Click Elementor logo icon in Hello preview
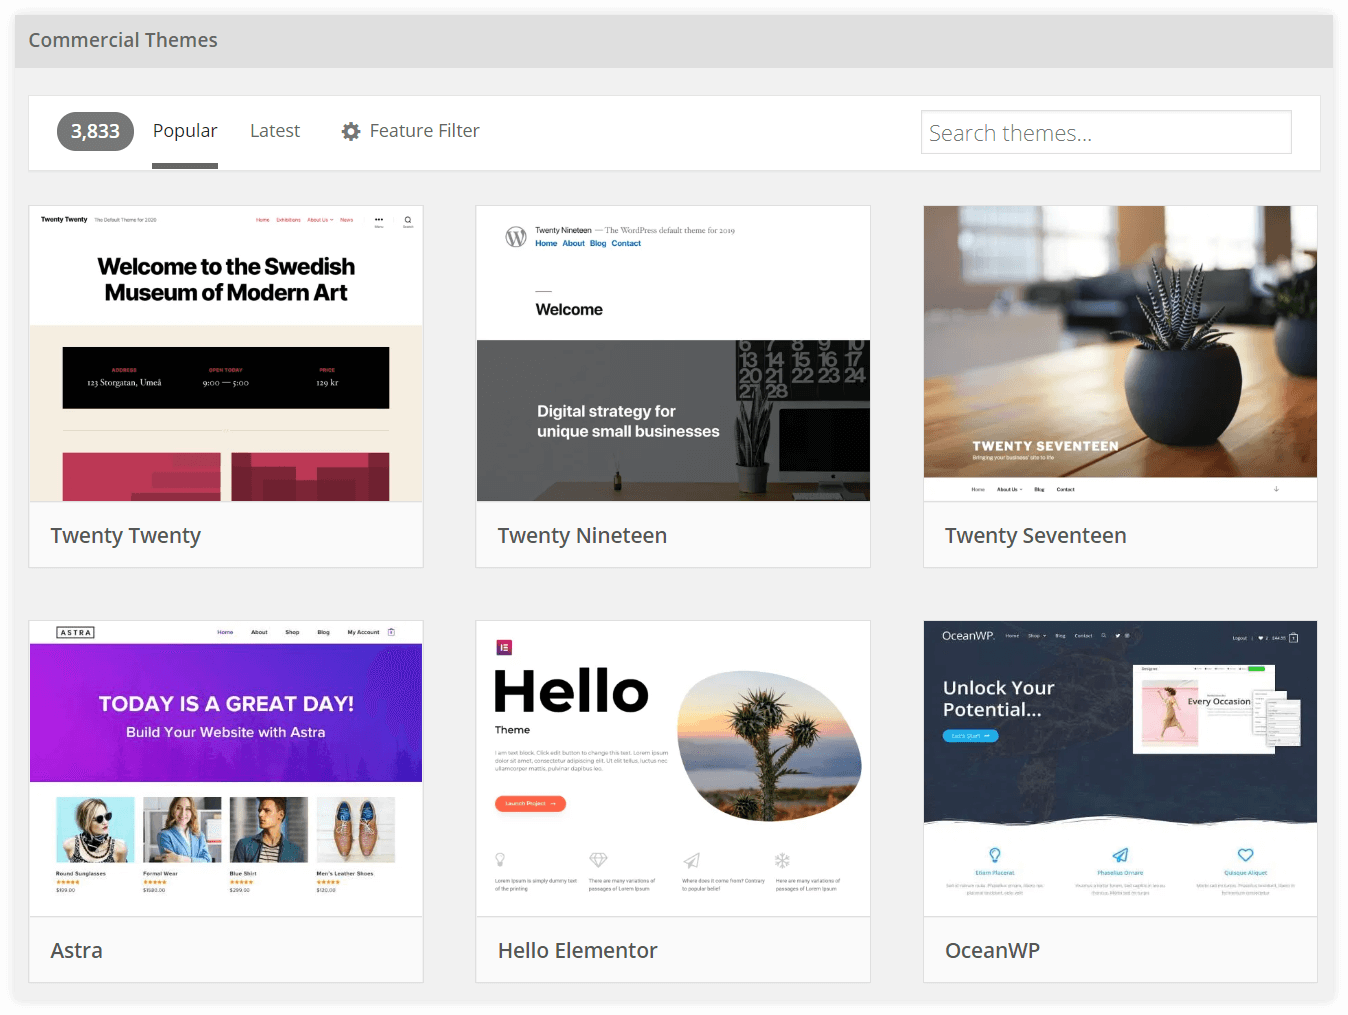Image resolution: width=1348 pixels, height=1015 pixels. point(504,647)
